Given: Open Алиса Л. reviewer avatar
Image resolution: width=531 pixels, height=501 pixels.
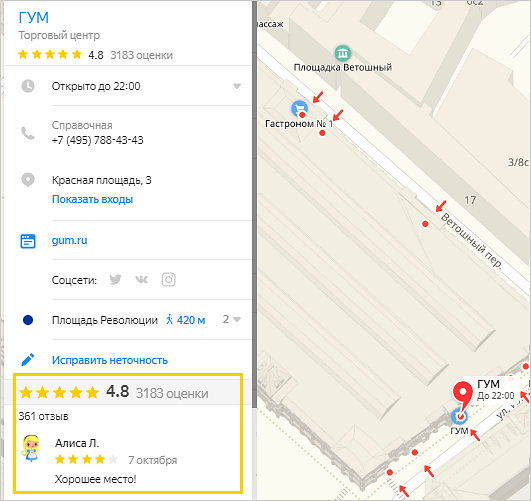Looking at the screenshot, I should click(31, 448).
